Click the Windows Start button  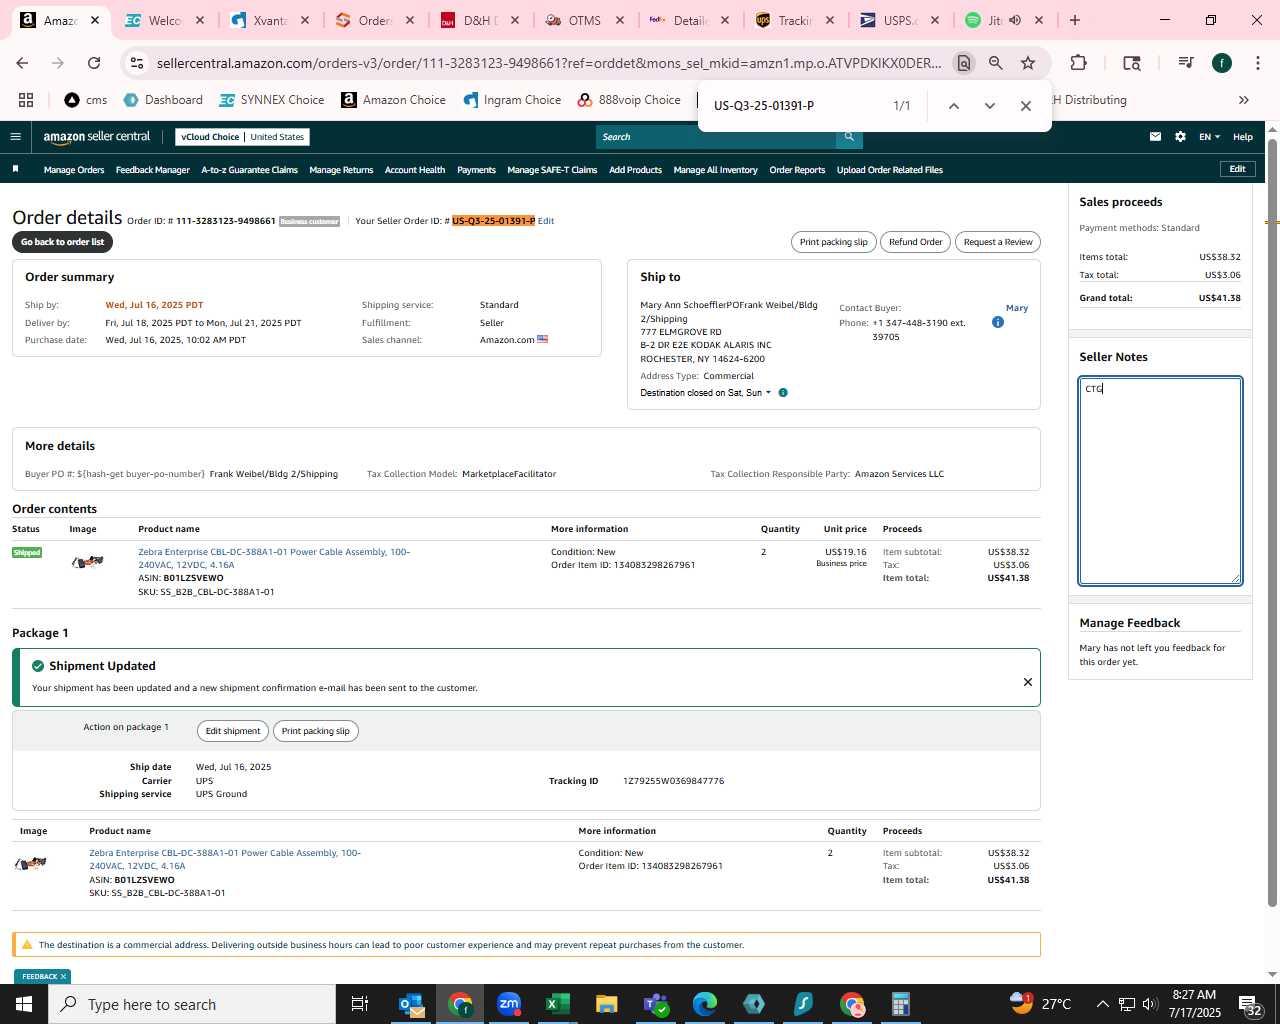click(x=24, y=1004)
